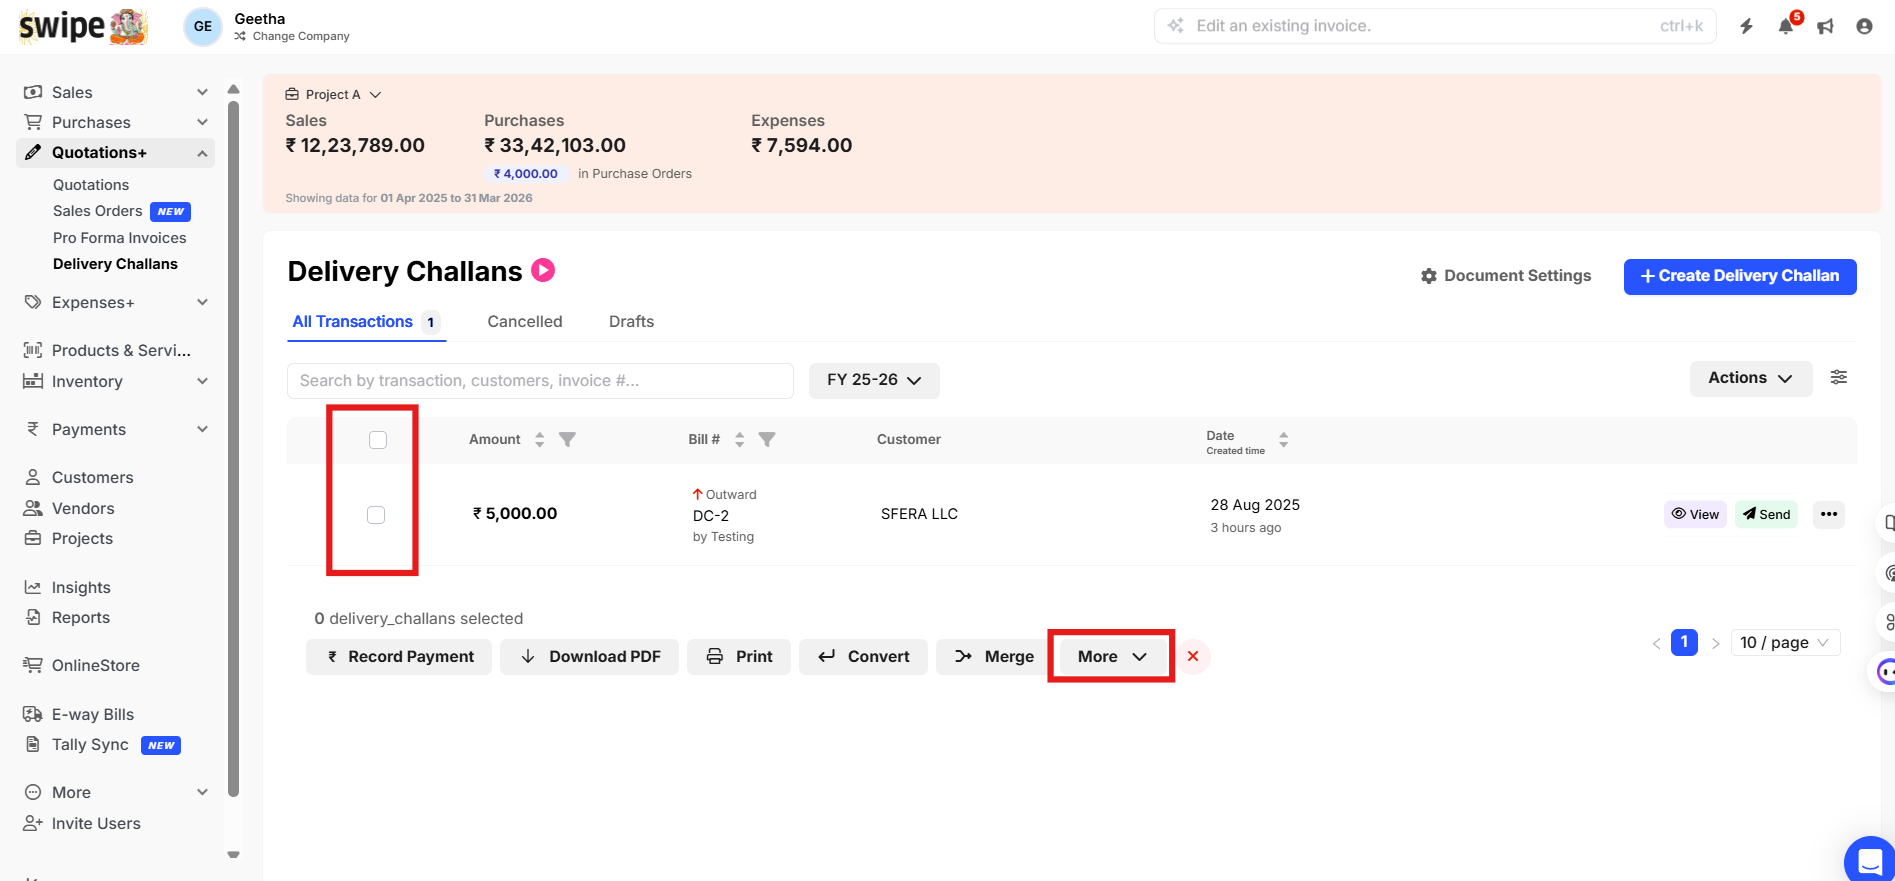Click the Download PDF button
This screenshot has height=881, width=1895.
coord(590,656)
